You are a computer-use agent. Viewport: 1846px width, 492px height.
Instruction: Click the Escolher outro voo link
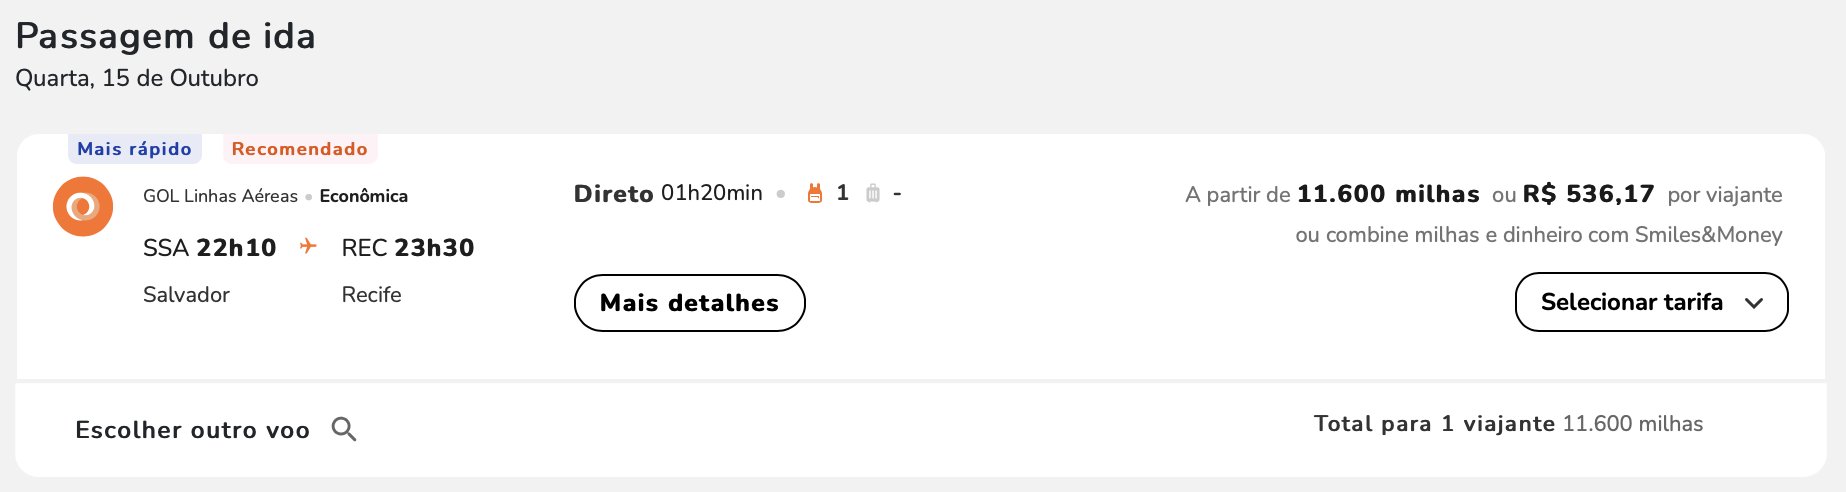click(x=193, y=430)
